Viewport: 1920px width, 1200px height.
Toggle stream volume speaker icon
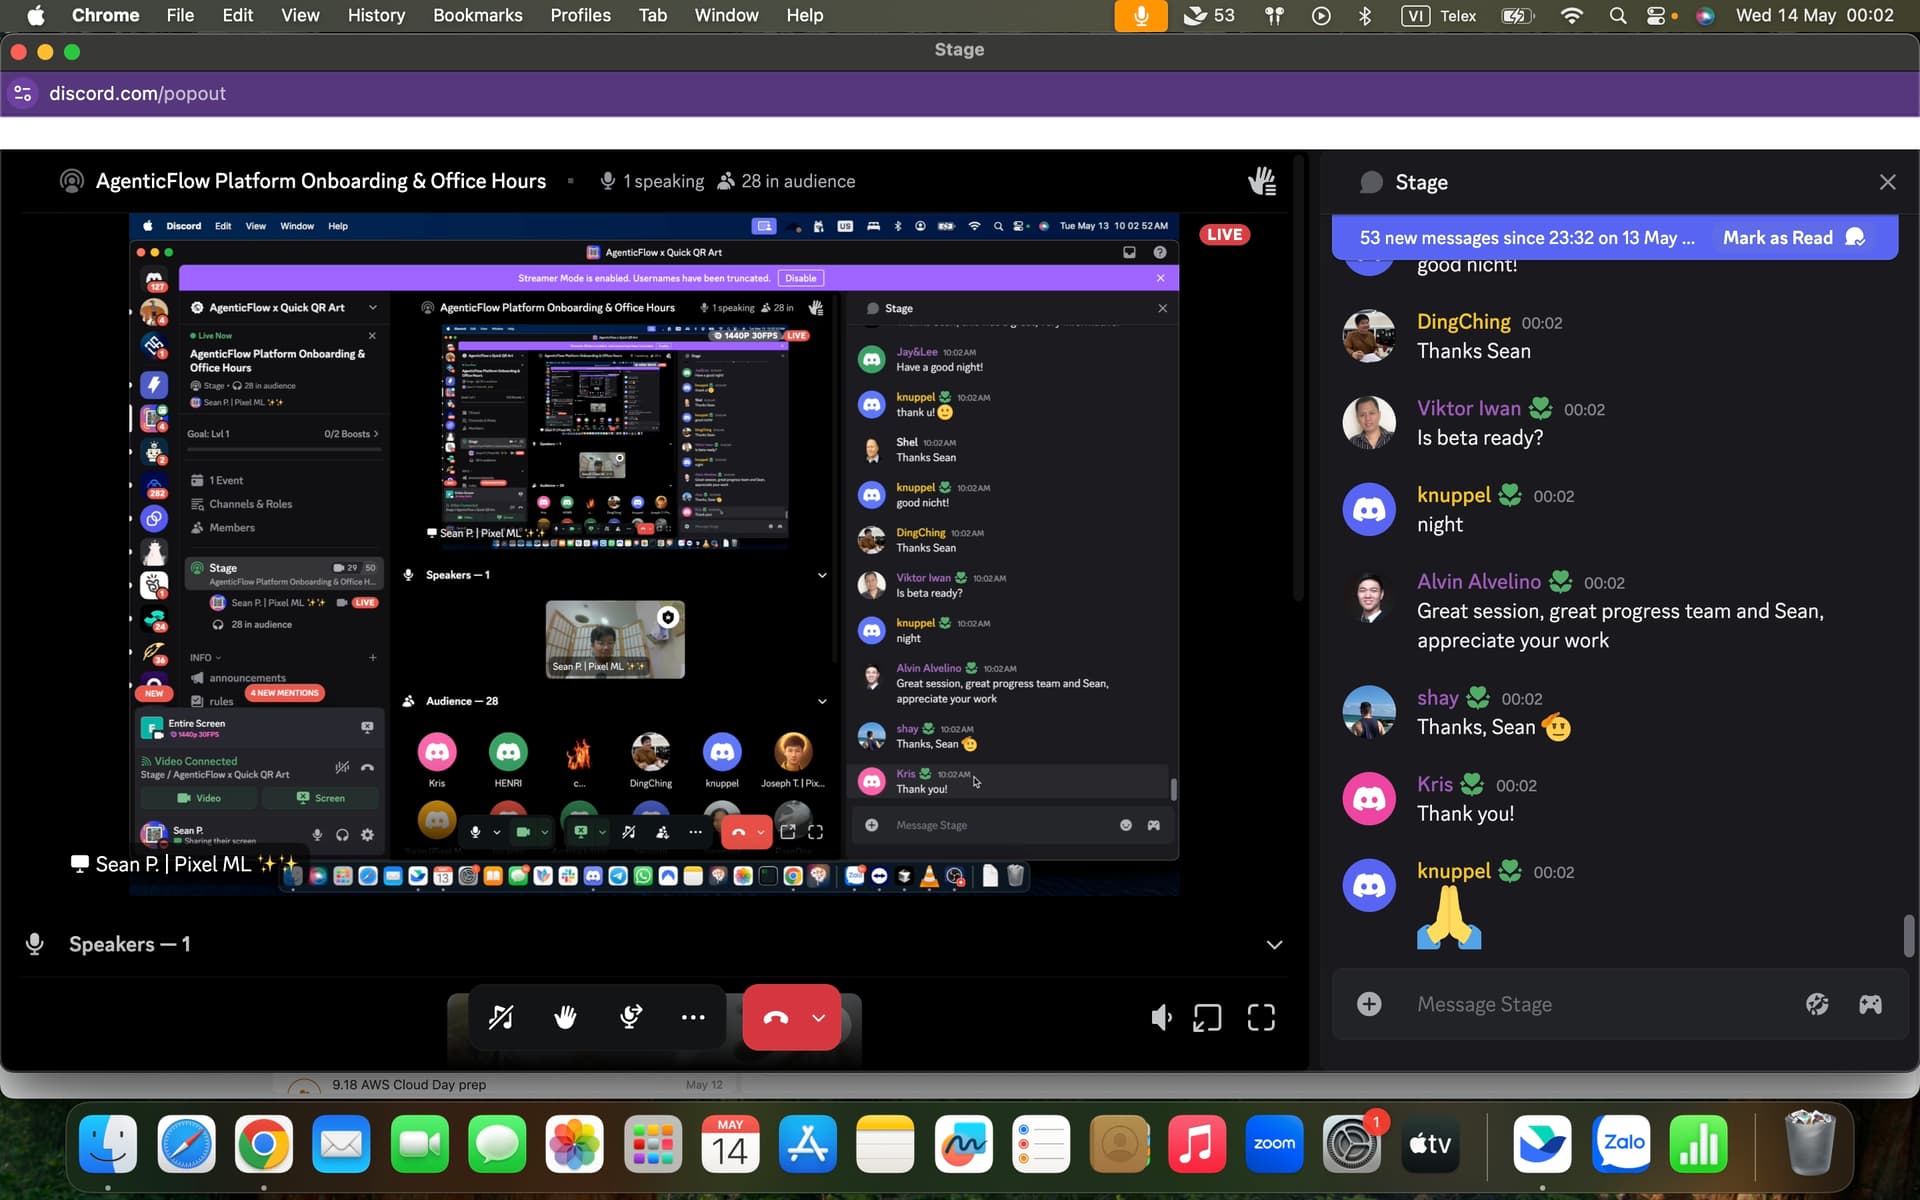pyautogui.click(x=1160, y=1018)
